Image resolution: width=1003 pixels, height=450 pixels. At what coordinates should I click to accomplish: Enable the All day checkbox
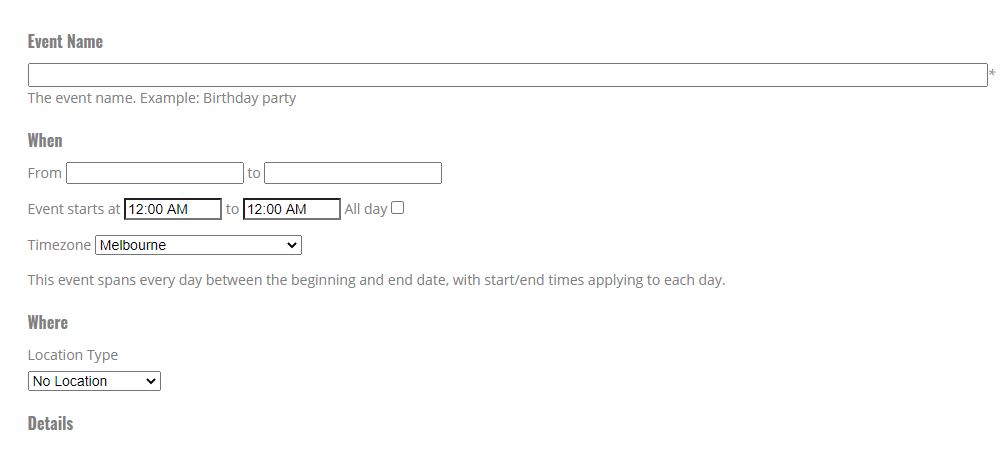click(x=398, y=208)
